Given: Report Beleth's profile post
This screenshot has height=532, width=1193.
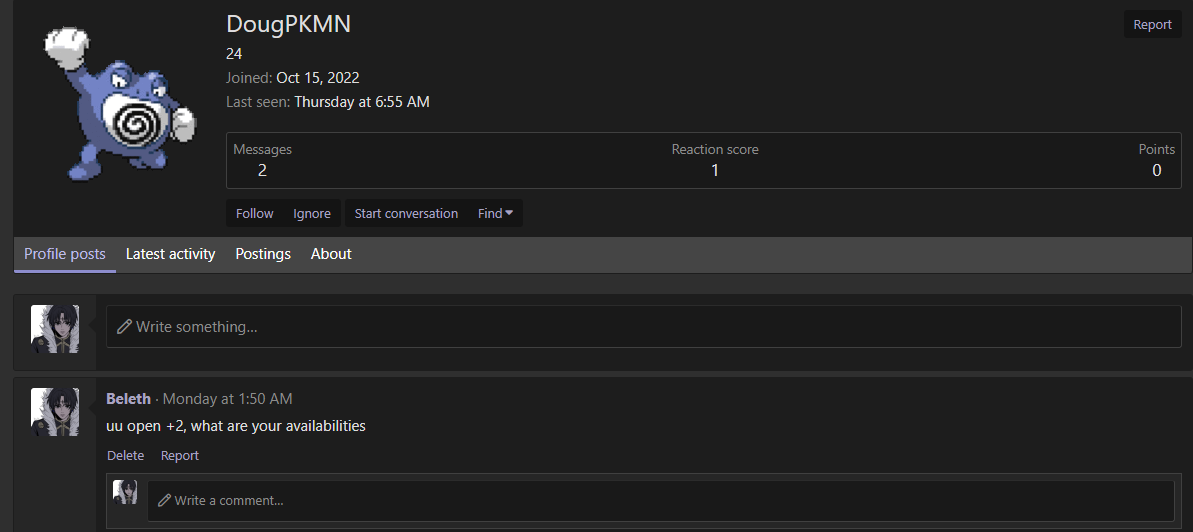Looking at the screenshot, I should click(180, 455).
